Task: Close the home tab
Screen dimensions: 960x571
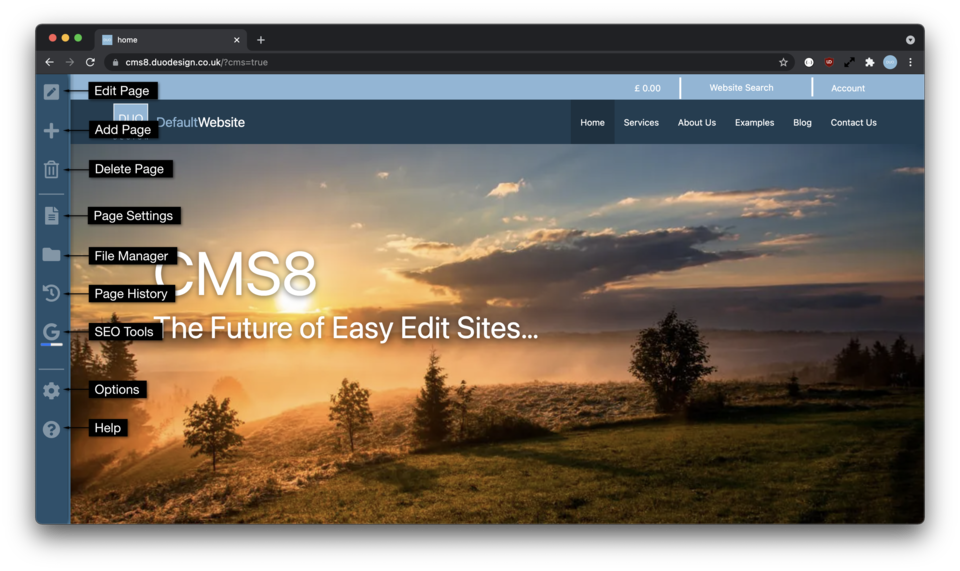Action: [x=236, y=40]
